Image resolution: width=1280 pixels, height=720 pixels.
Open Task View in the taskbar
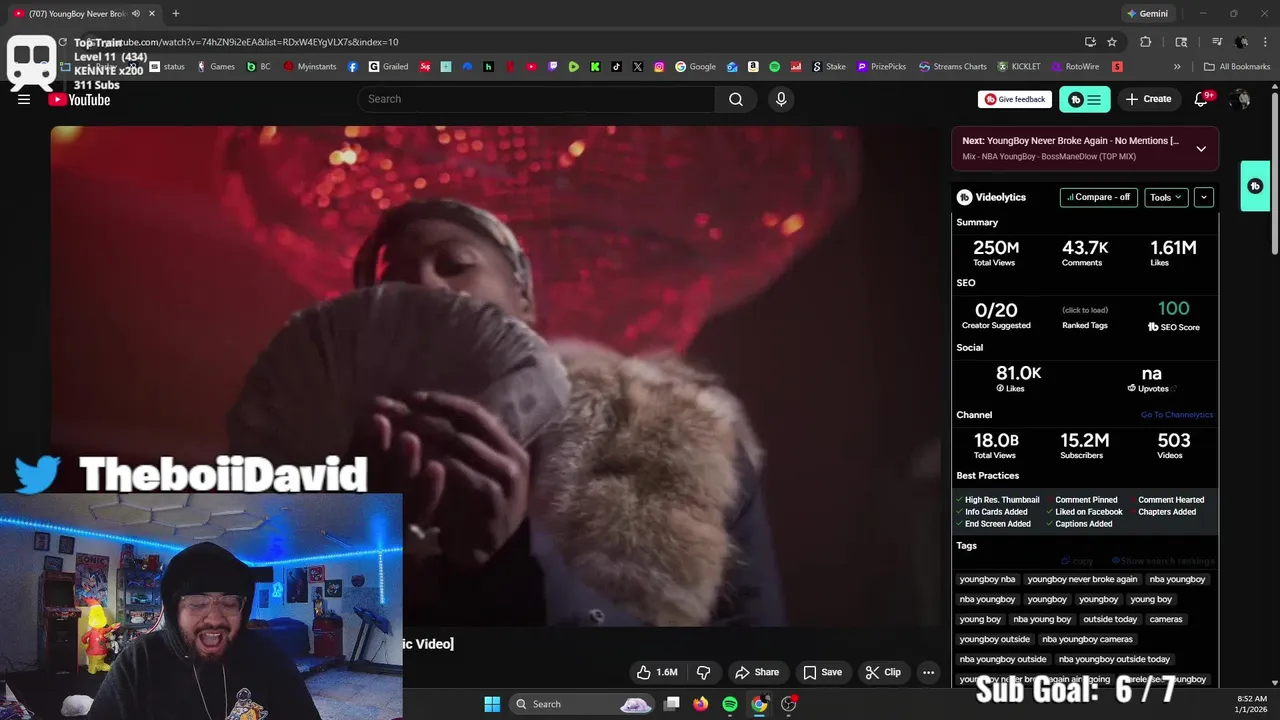pos(672,704)
